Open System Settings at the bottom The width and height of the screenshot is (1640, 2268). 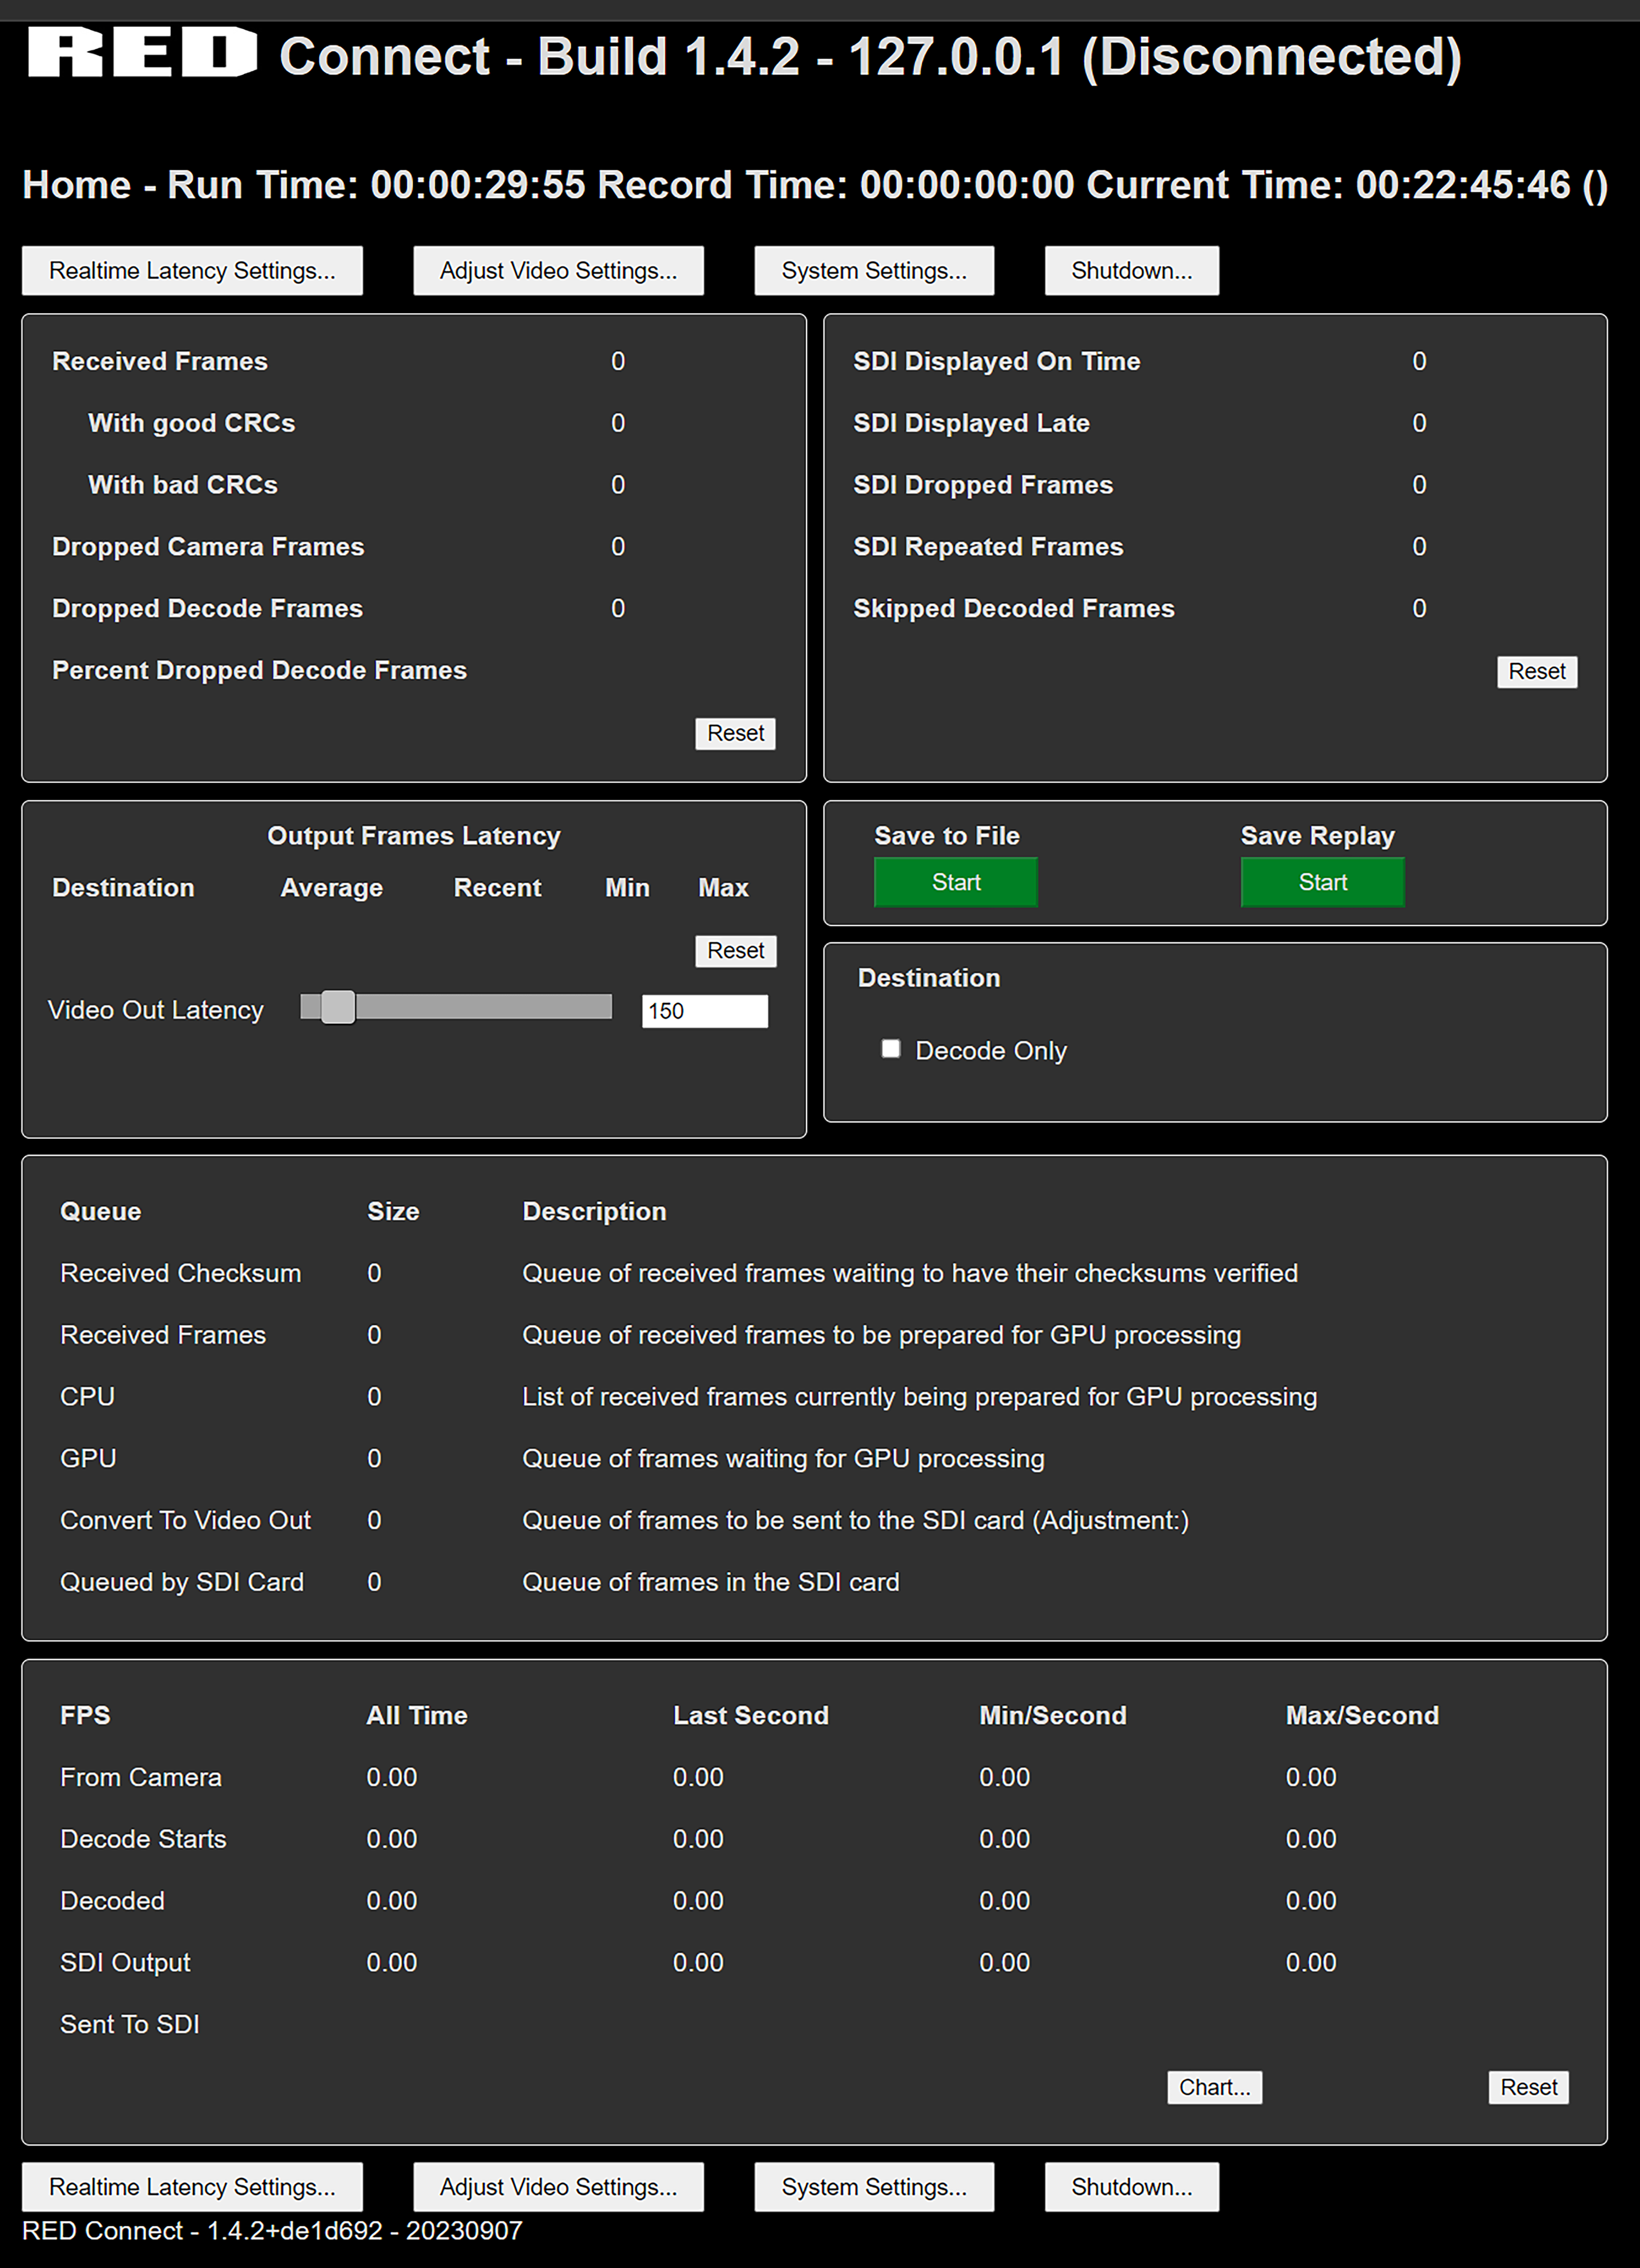[x=874, y=2187]
